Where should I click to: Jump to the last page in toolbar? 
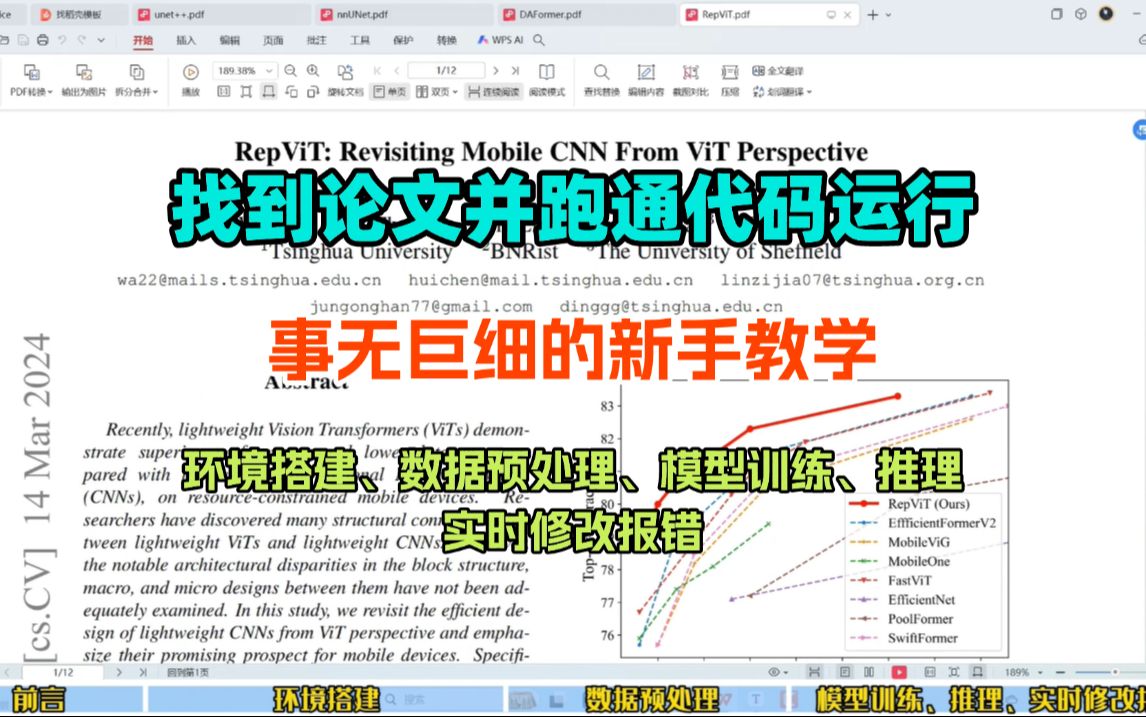(x=515, y=71)
